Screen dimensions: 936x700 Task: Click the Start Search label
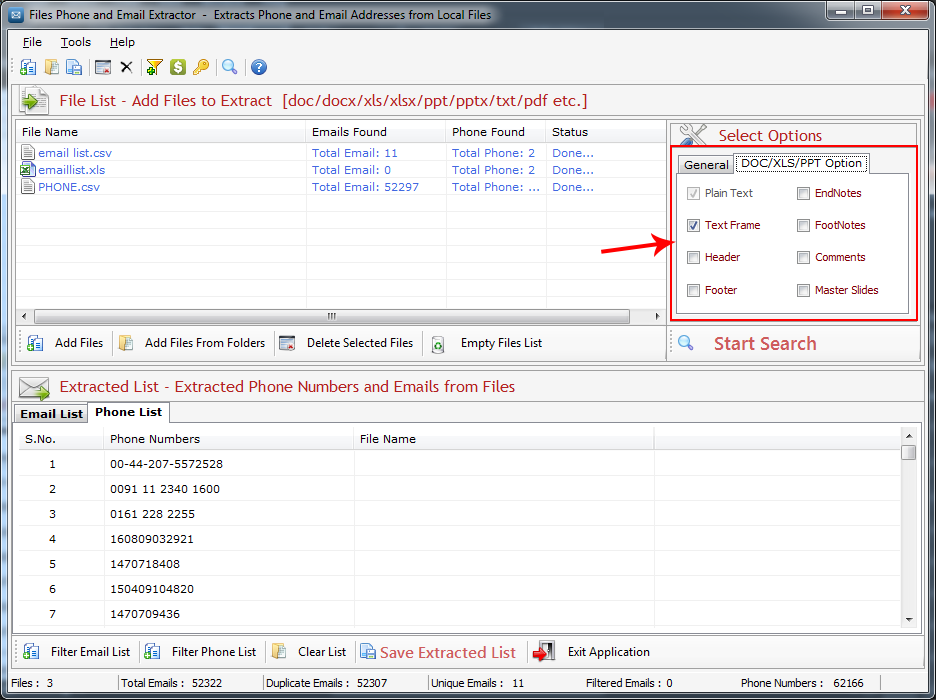pos(765,344)
